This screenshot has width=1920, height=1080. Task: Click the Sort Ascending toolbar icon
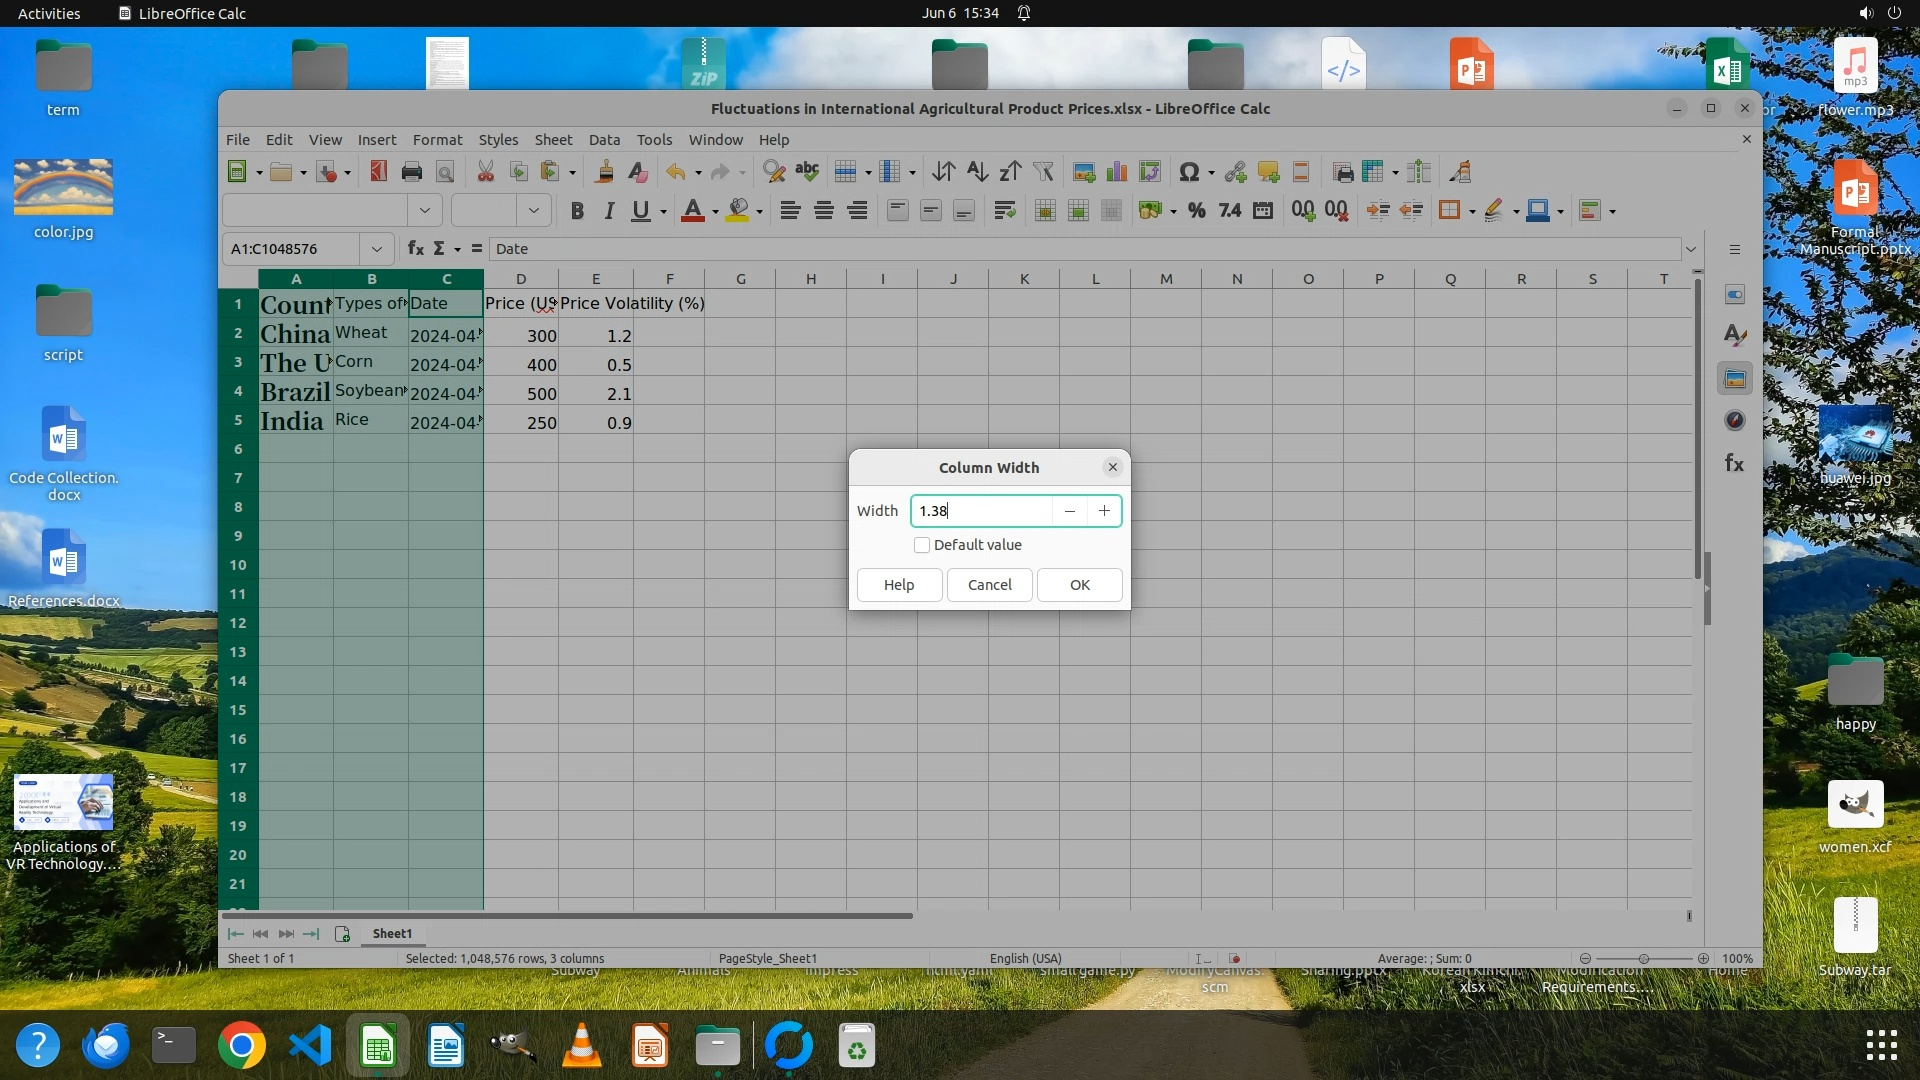[977, 172]
